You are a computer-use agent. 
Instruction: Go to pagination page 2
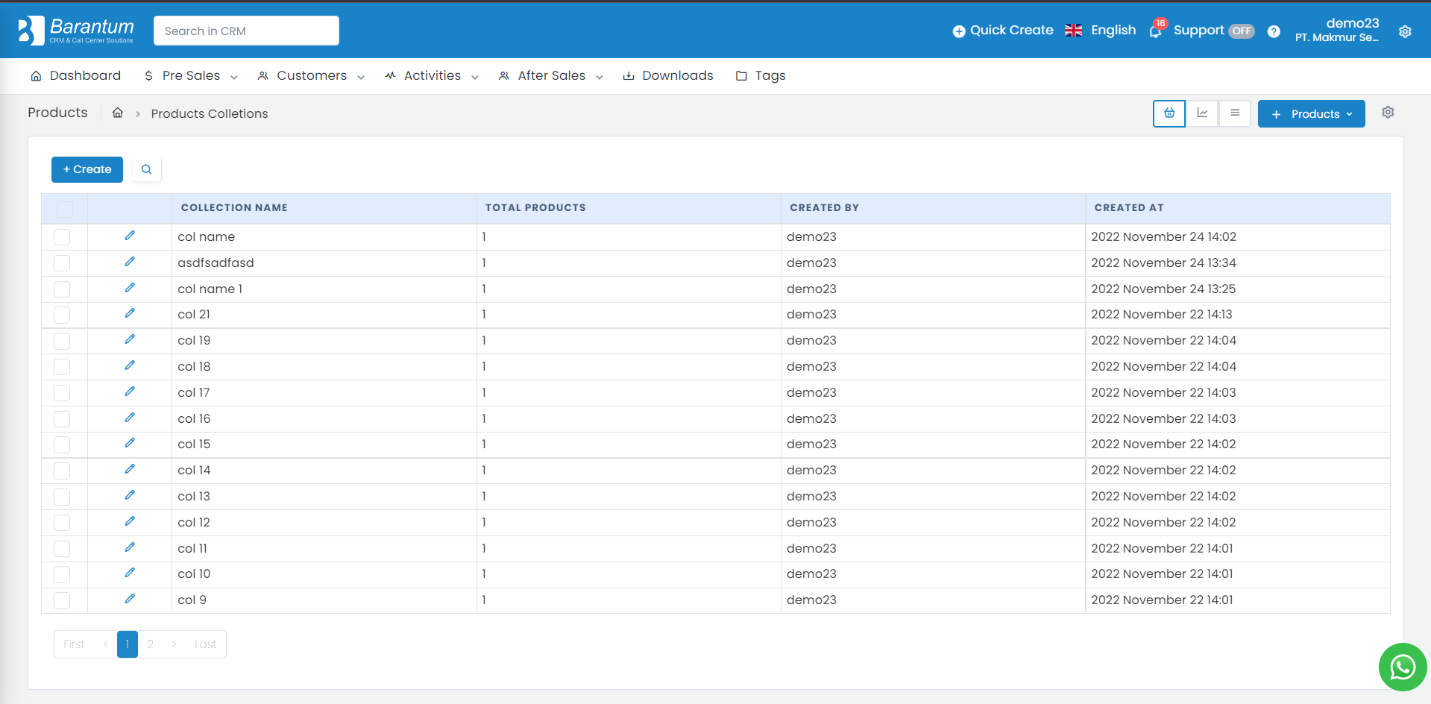[150, 644]
